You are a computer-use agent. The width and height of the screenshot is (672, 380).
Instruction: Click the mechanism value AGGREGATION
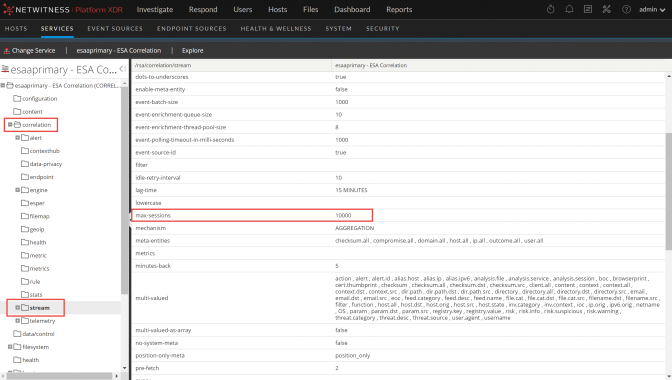coord(354,228)
